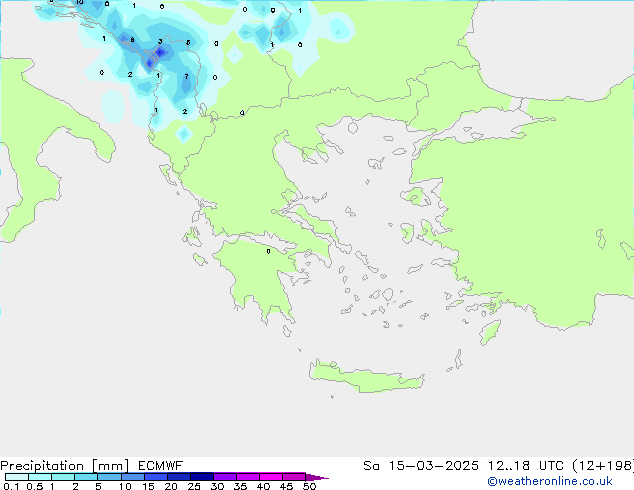This screenshot has height=490, width=634.
Task: Click the darkest blue precipitation cell on map
Action: point(160,52)
